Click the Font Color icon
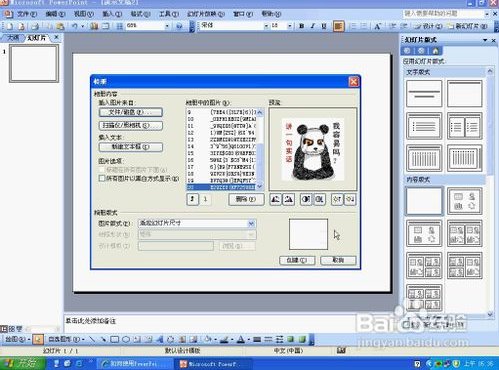Image resolution: width=499 pixels, height=370 pixels. point(241,339)
